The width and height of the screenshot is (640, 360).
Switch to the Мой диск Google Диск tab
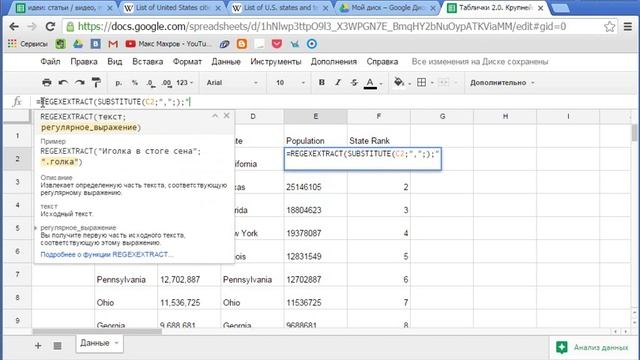click(x=388, y=8)
